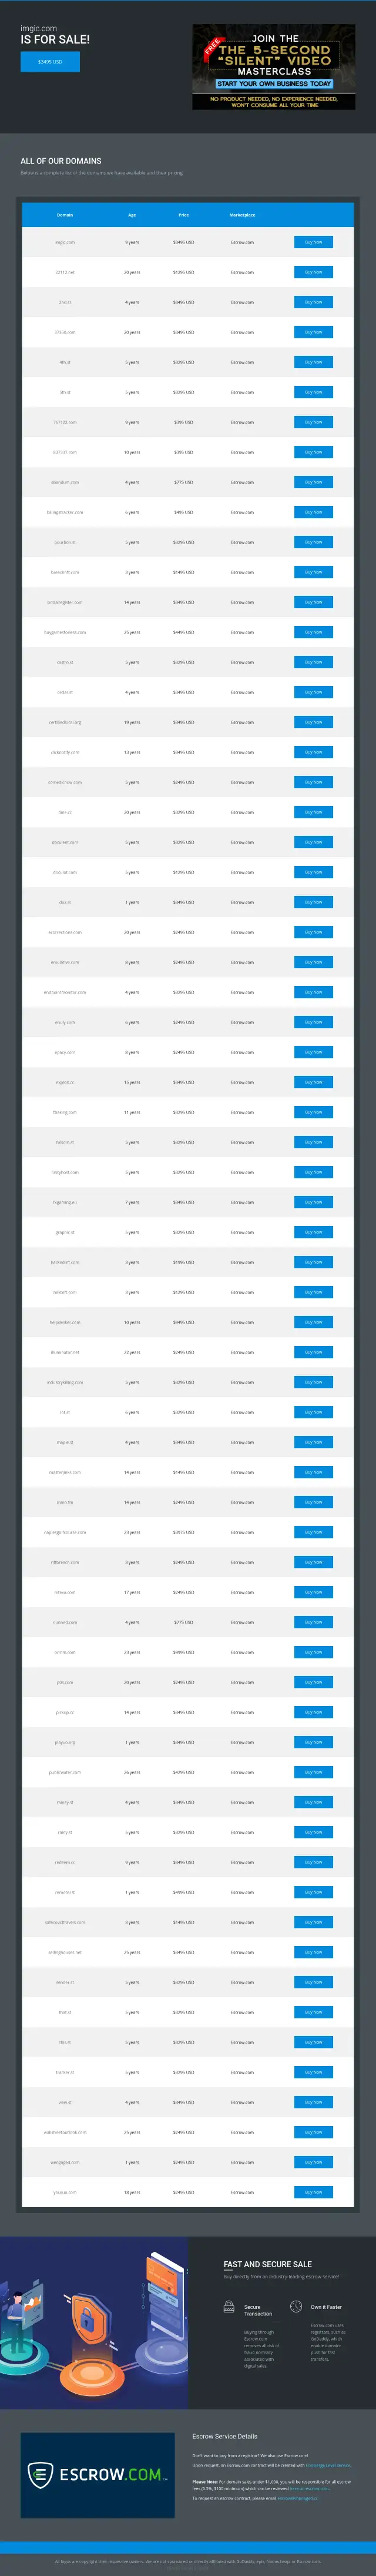Screen dimensions: 376x2576
Task: Open the 5-Second Silent Video Masterclass banner
Action: (273, 67)
